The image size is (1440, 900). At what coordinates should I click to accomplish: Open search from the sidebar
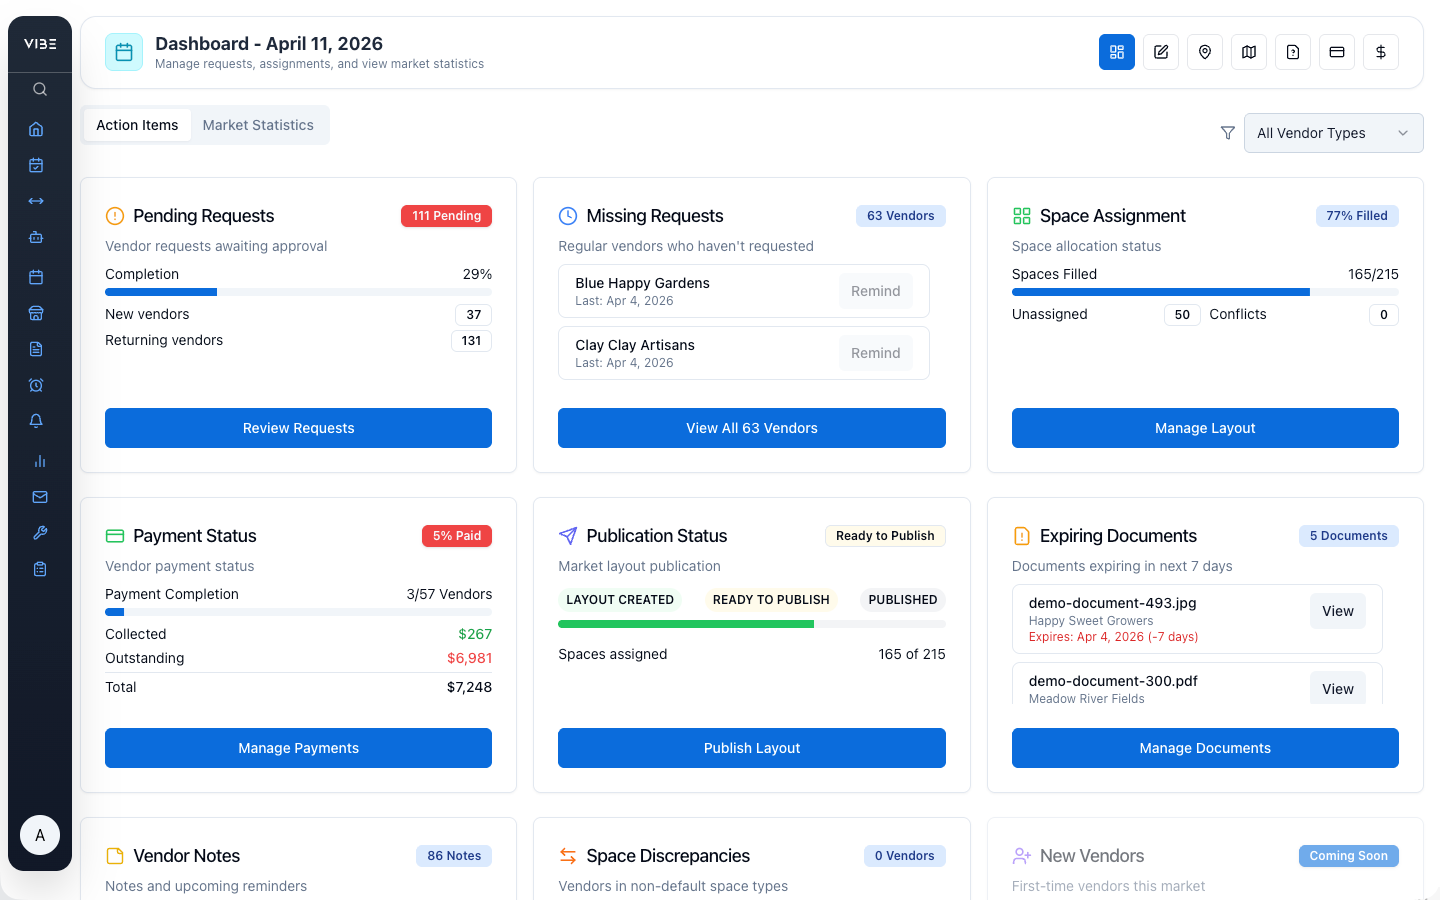pyautogui.click(x=39, y=88)
